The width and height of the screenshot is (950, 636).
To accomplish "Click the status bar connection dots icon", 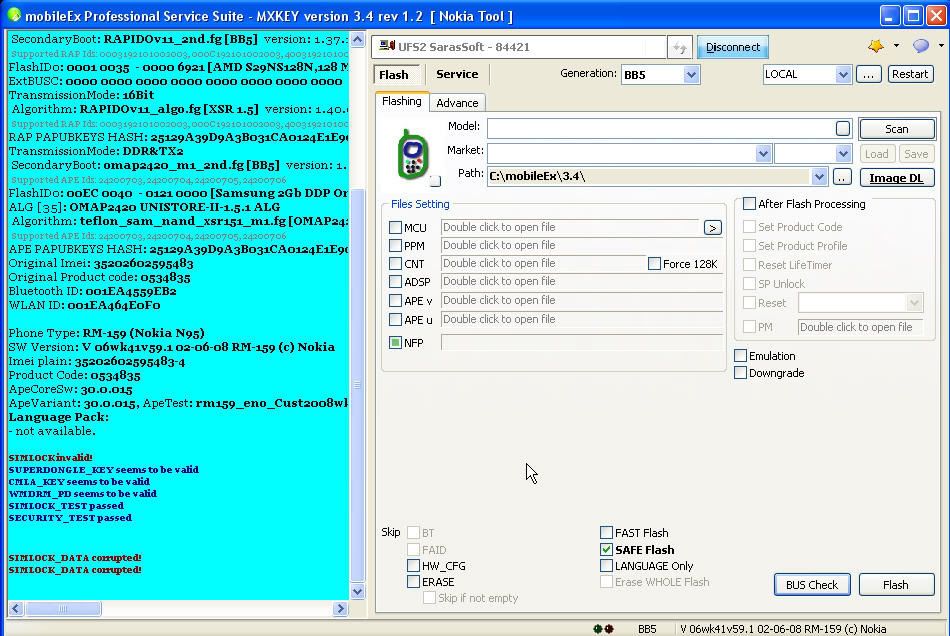I will tap(603, 629).
